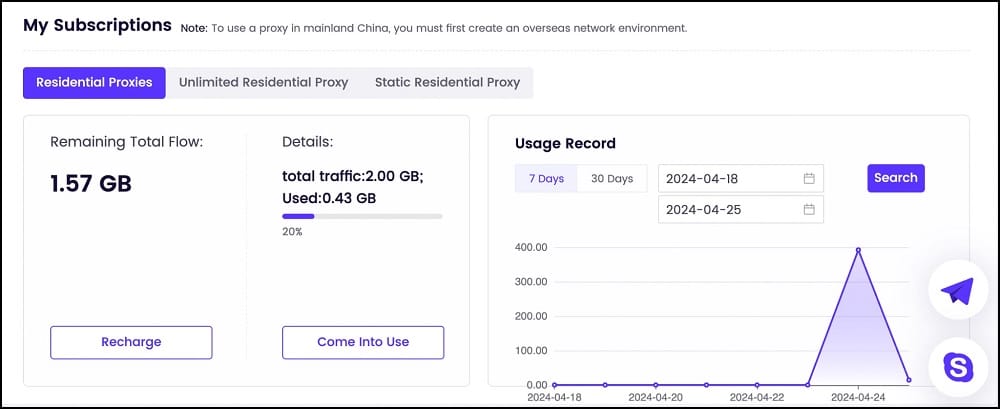Viewport: 1000px width, 409px height.
Task: Click the 20% traffic usage progress bar
Action: click(362, 216)
